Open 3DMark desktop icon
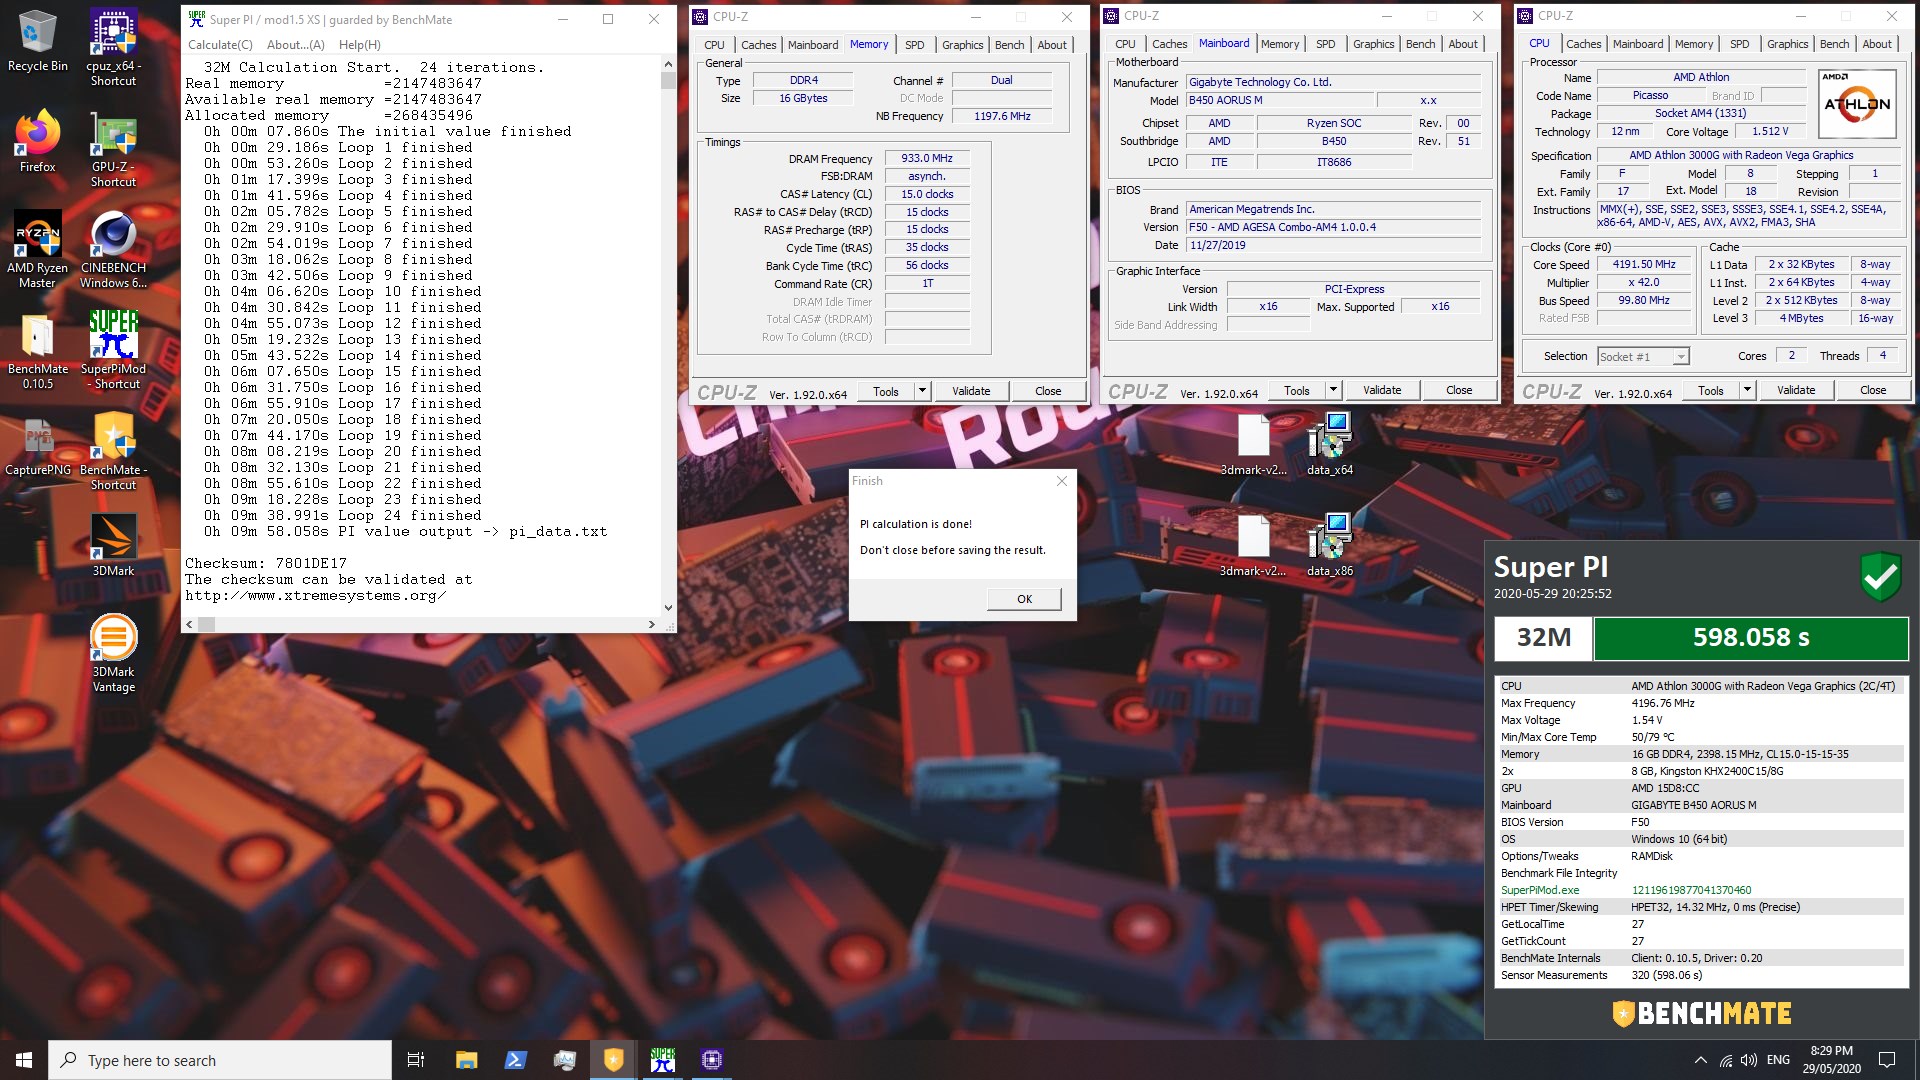Screen dimensions: 1920x1080 click(x=113, y=545)
